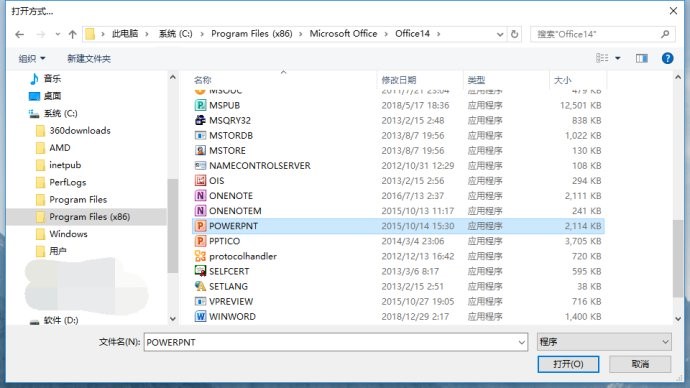Click 系统 (C:) breadcrumb
690x388 pixels.
[x=176, y=34]
